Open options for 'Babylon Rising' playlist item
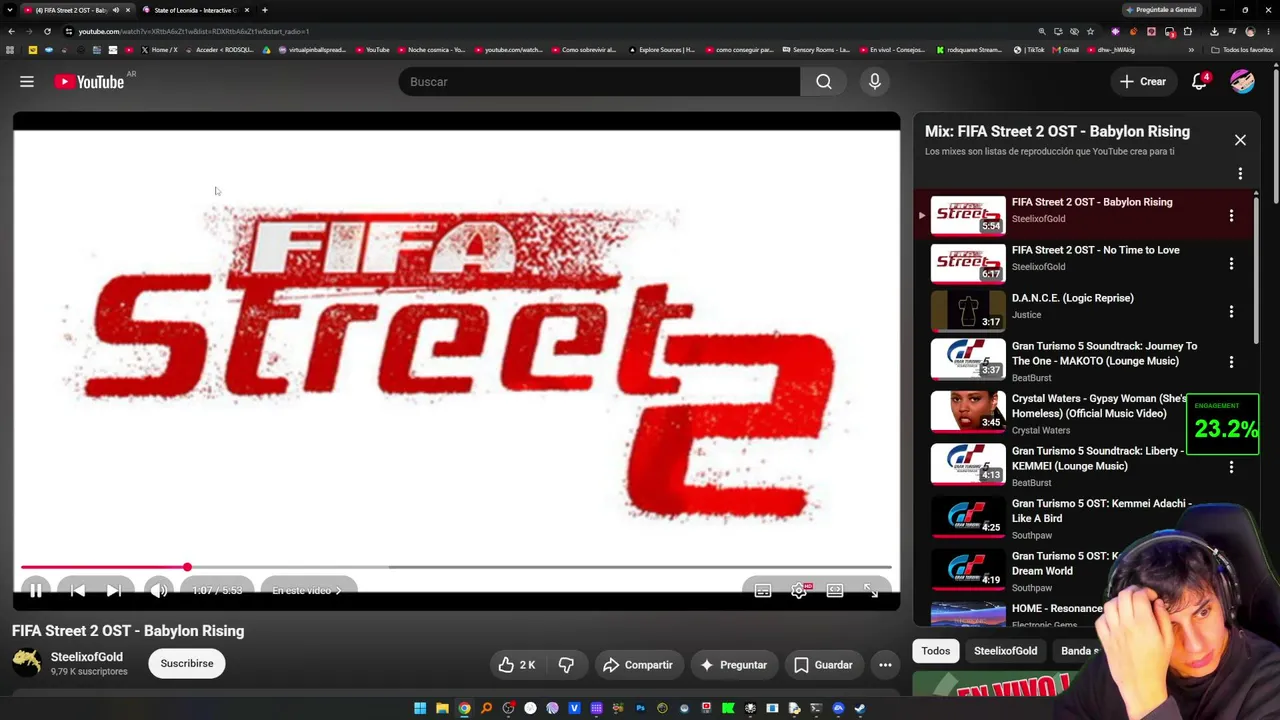Viewport: 1280px width, 720px height. tap(1231, 216)
